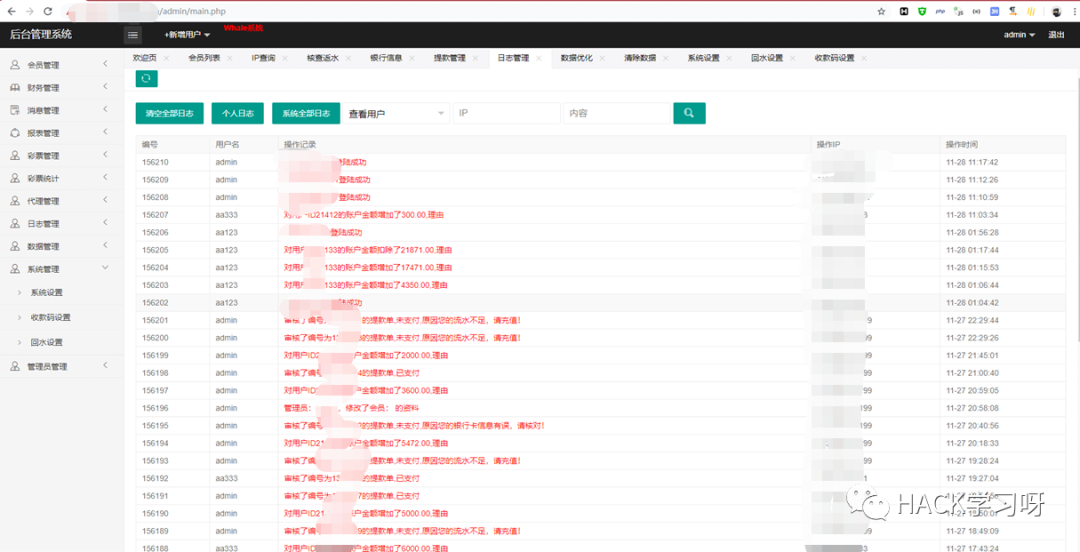Close the 收款码设置 tab
Viewport: 1080px width, 552px height.
click(864, 59)
